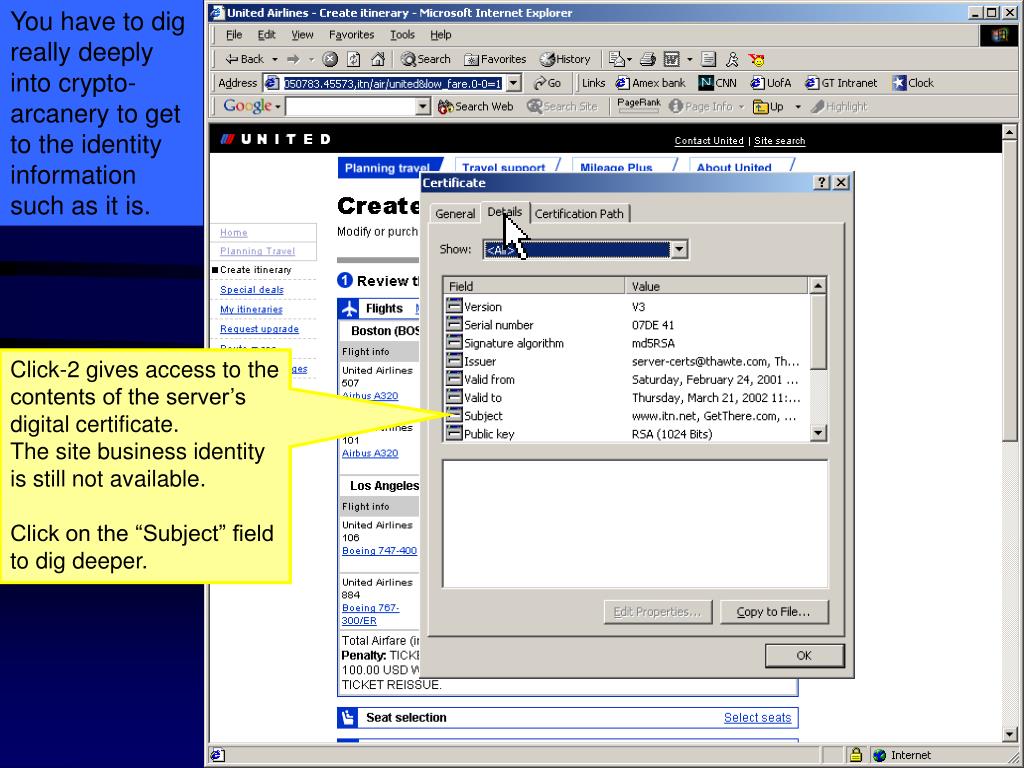Open History in the IE toolbar
Image resolution: width=1024 pixels, height=768 pixels.
point(565,59)
